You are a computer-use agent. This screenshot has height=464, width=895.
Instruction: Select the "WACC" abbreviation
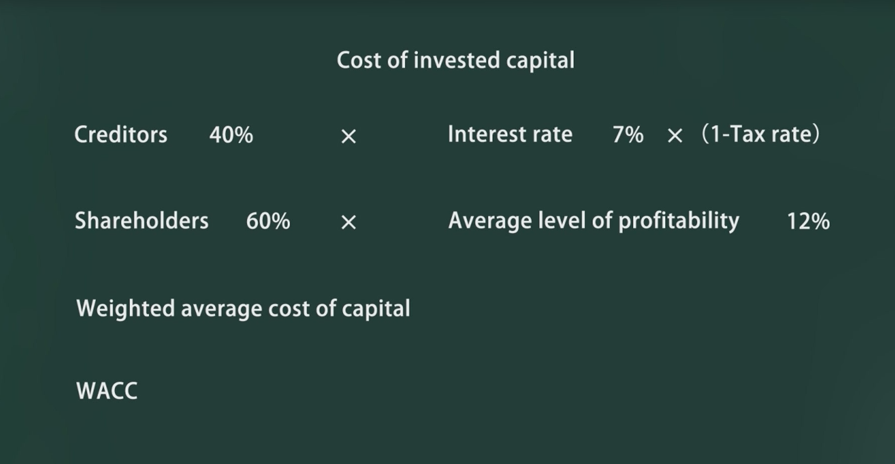click(x=107, y=391)
